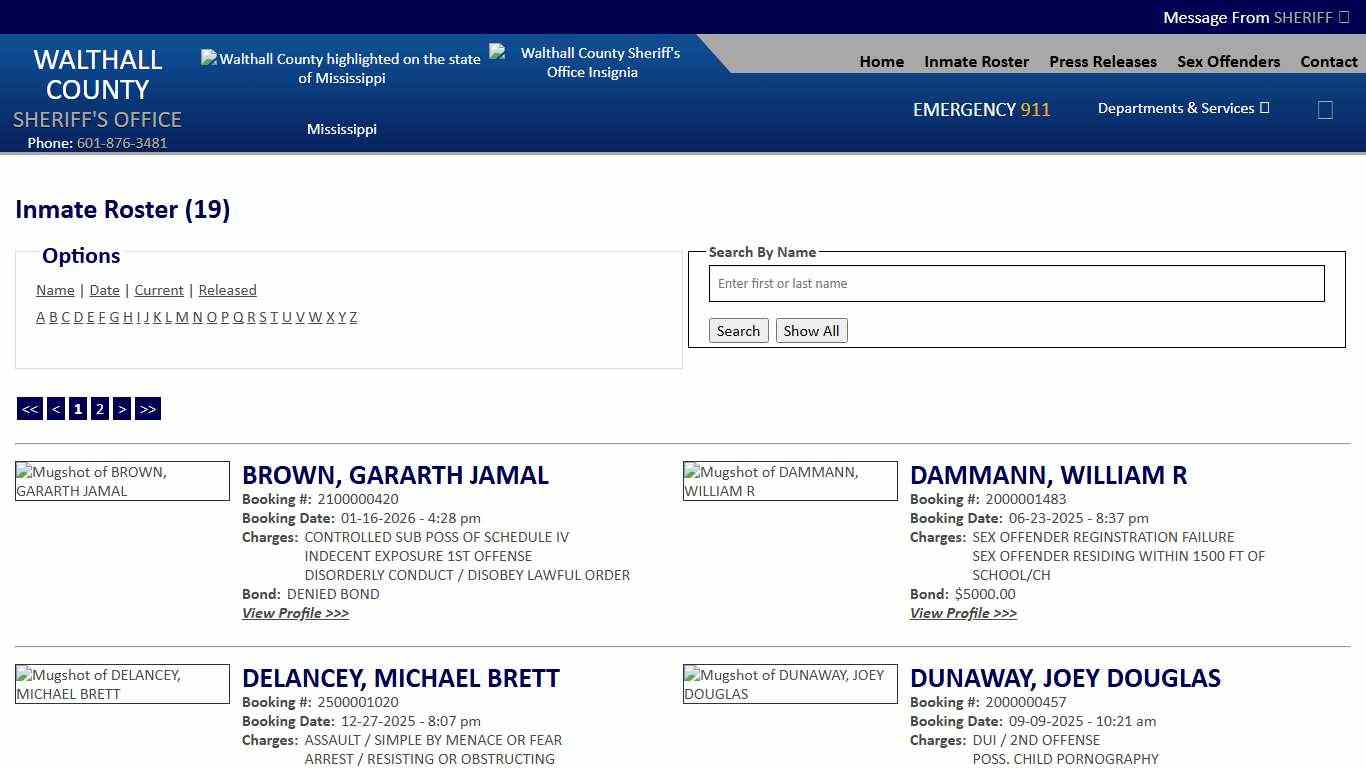The height and width of the screenshot is (768, 1366).
Task: Filter inmates by Released status
Action: [x=227, y=290]
